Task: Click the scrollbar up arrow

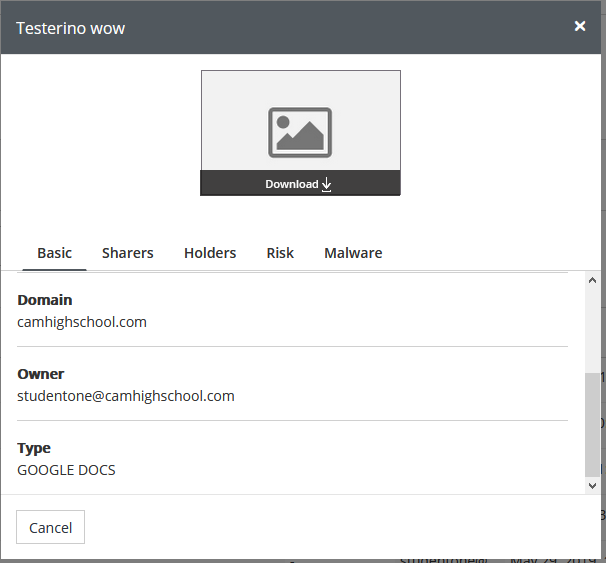Action: (592, 282)
